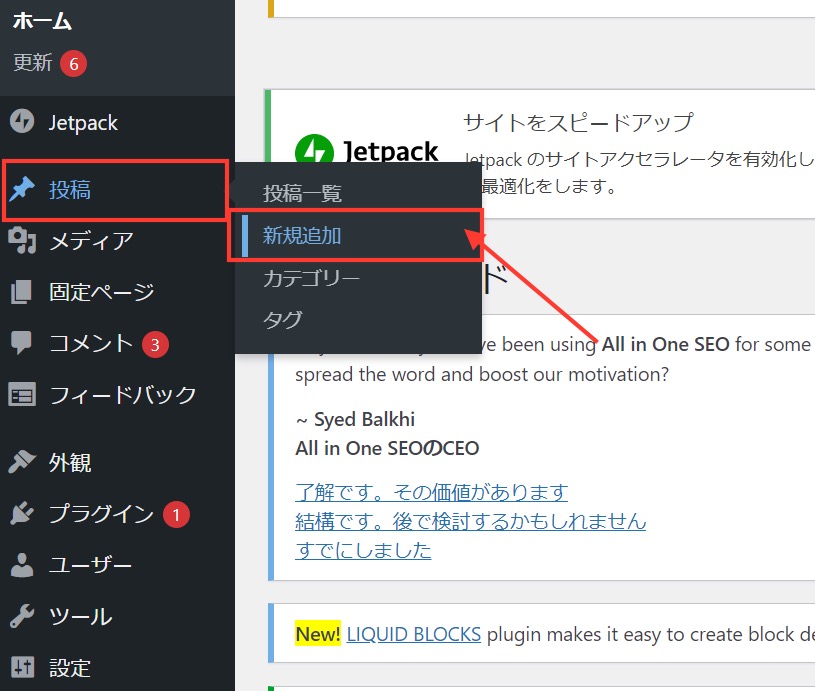Click the 設定 sliders icon
815x691 pixels.
[21, 667]
